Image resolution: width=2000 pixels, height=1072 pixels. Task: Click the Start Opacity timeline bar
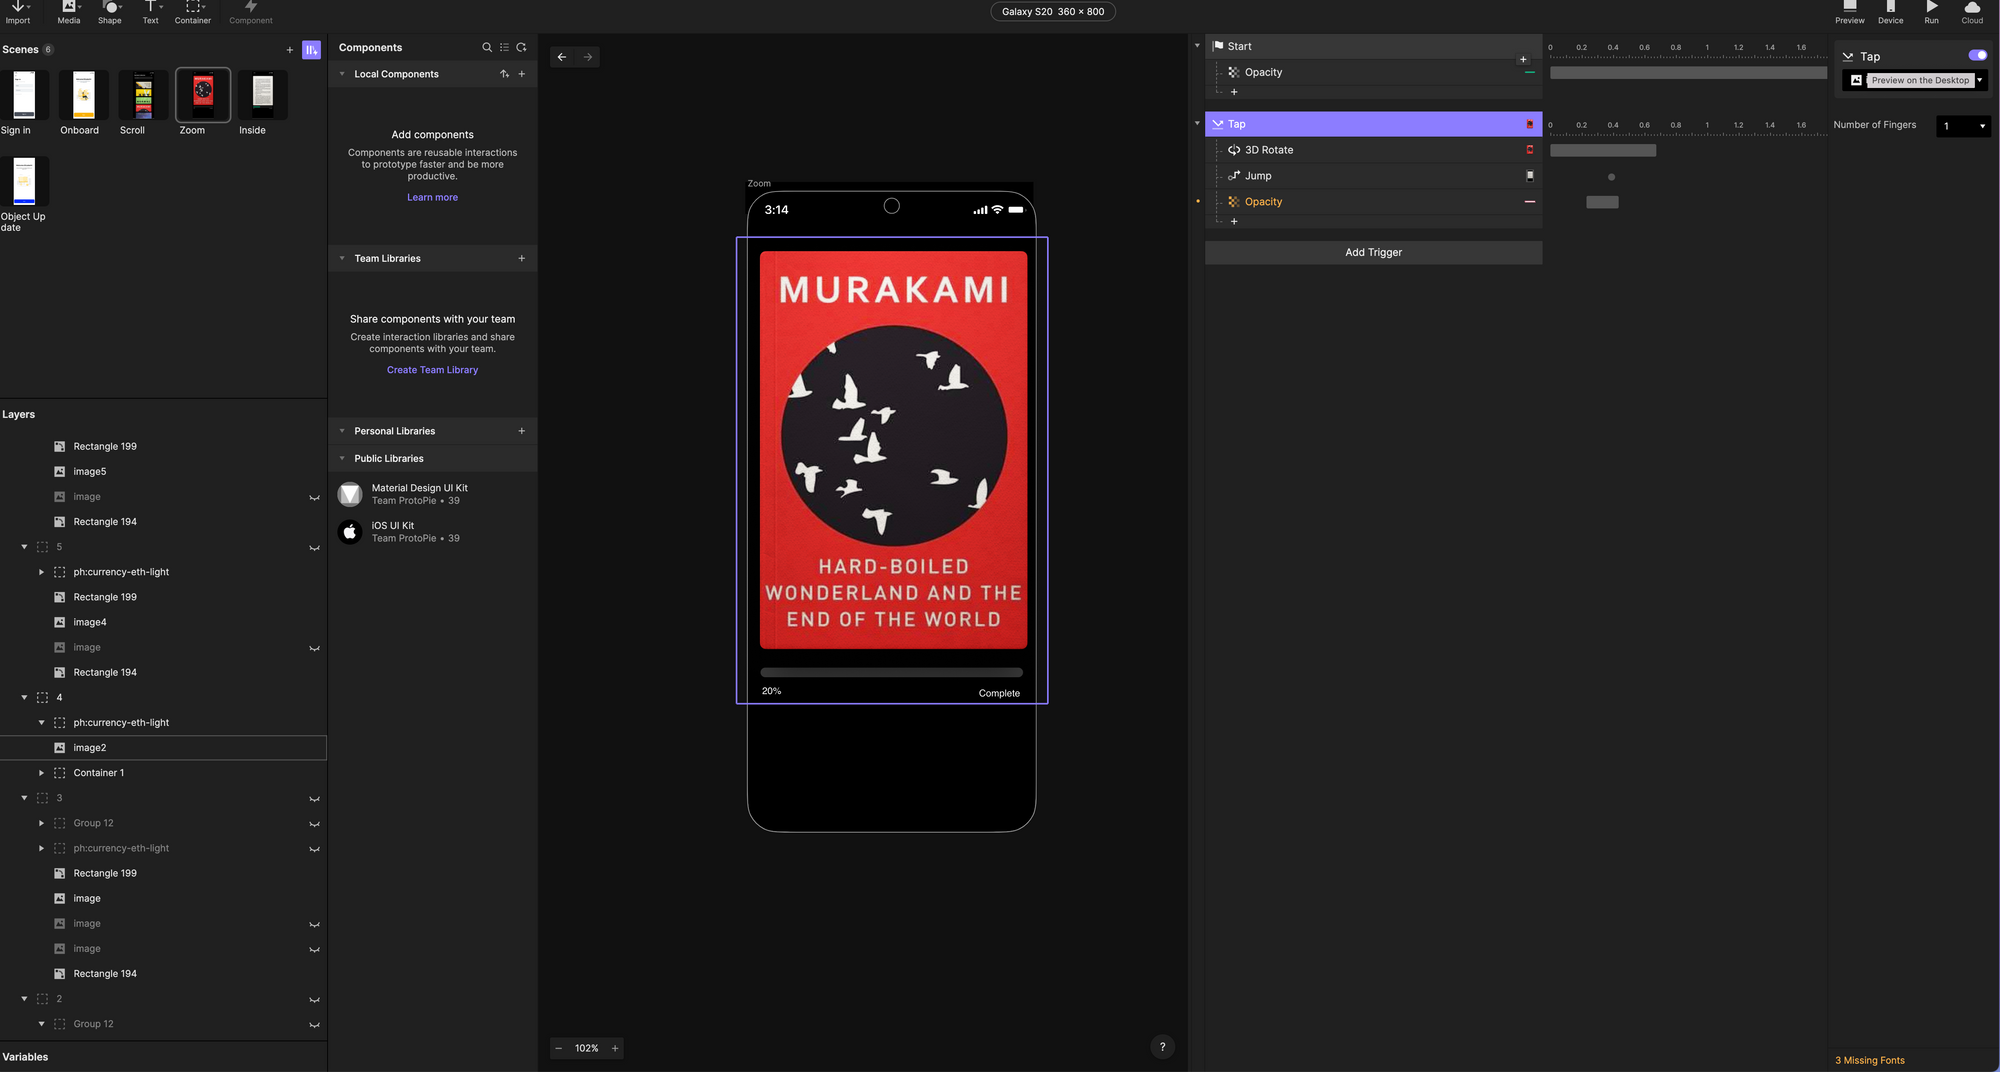pos(1688,73)
